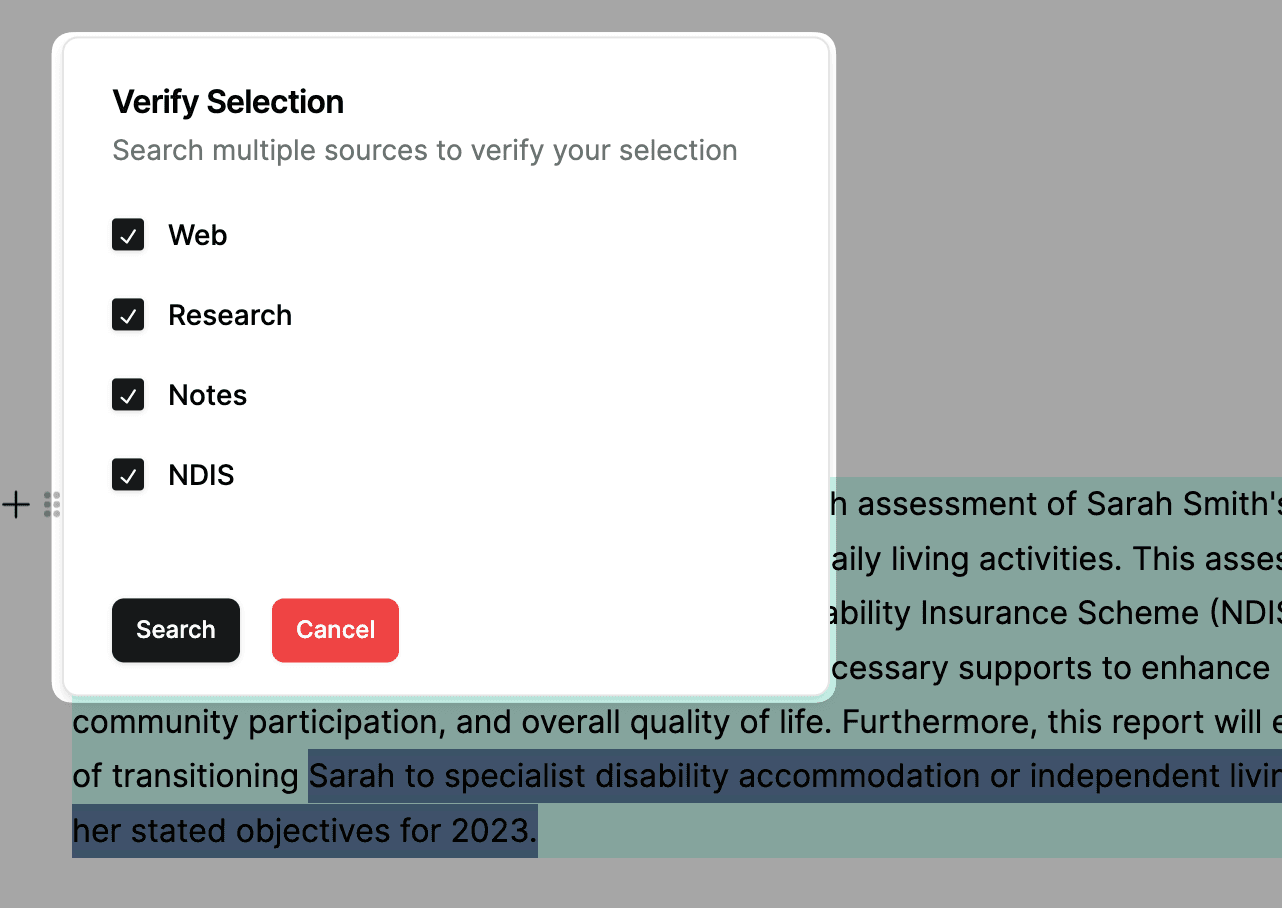Disable the Notes source checkbox
The height and width of the screenshot is (908, 1282).
tap(128, 395)
